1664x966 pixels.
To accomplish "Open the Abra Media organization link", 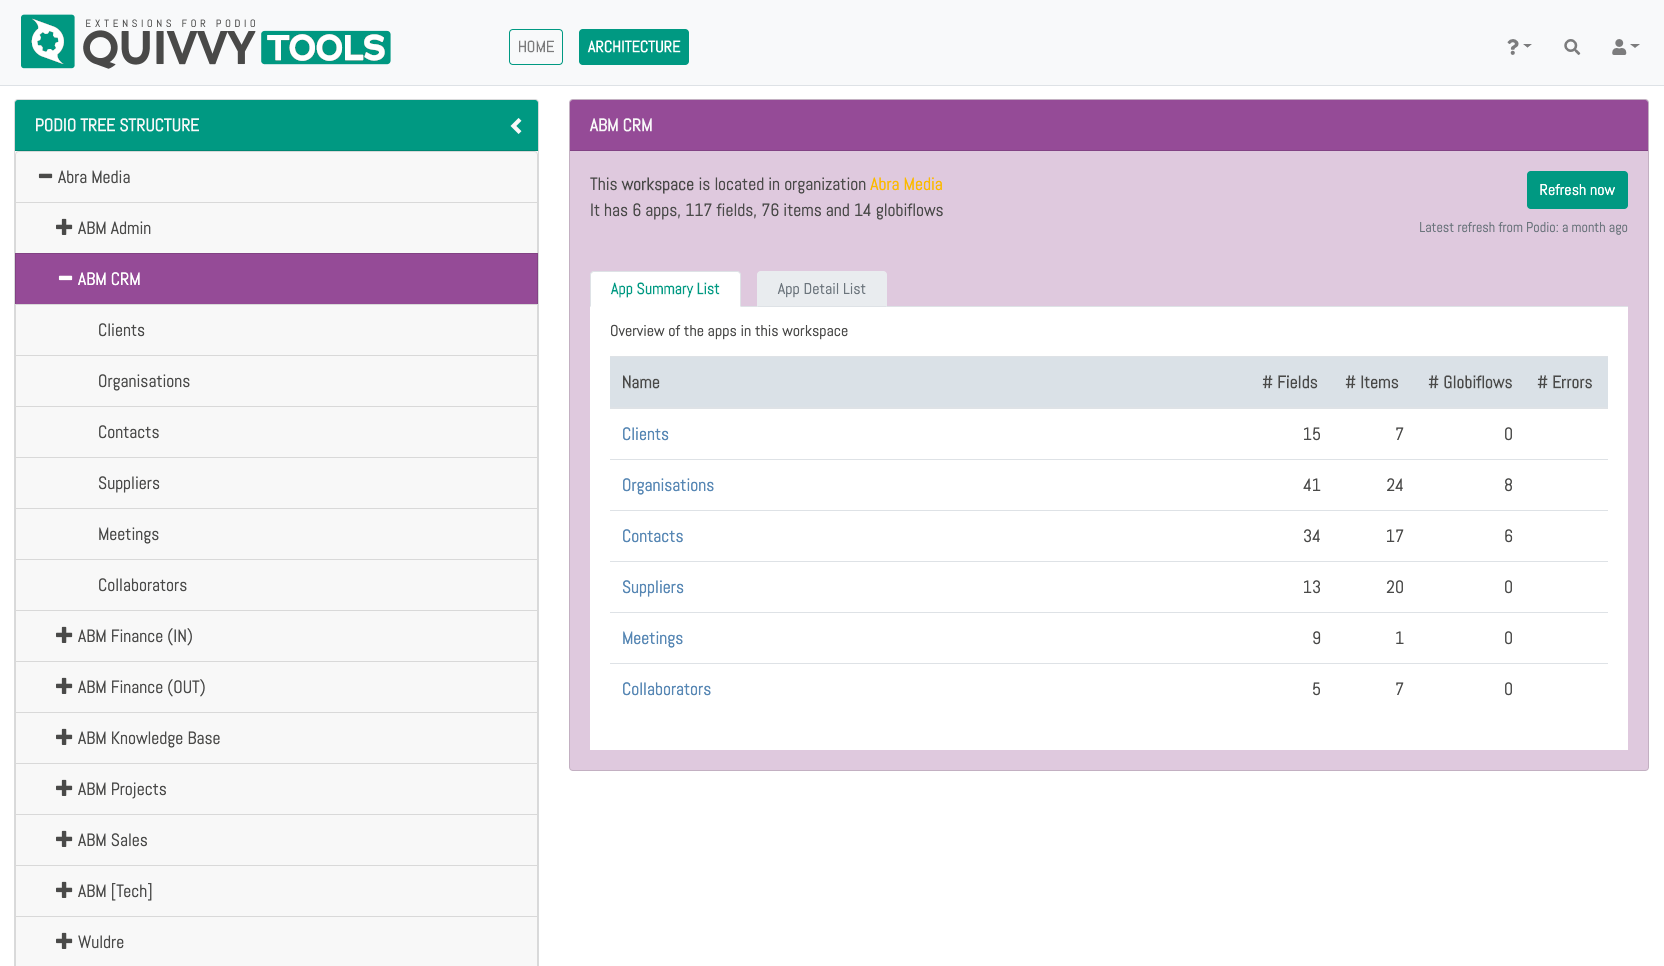I will point(905,184).
